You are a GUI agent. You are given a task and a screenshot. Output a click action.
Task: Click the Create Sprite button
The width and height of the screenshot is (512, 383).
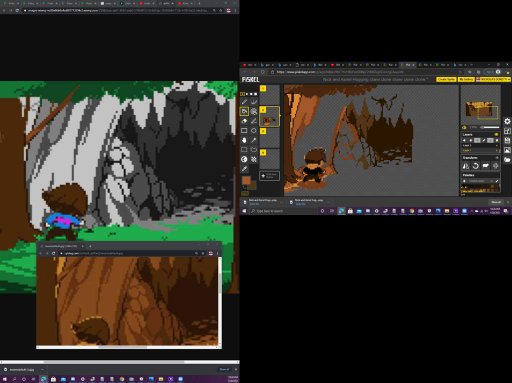[x=446, y=79]
